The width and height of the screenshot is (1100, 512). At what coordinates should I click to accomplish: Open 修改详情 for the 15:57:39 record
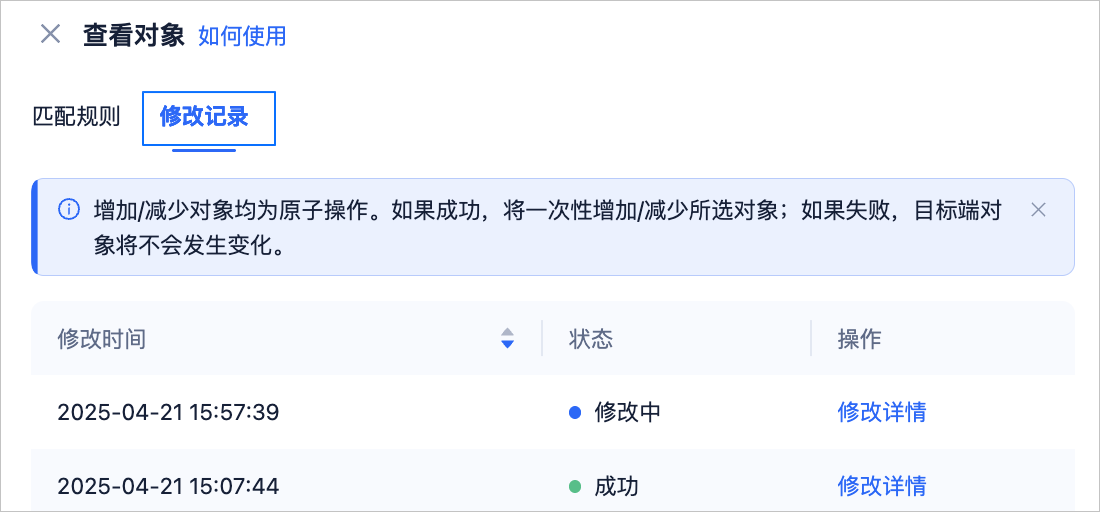pyautogui.click(x=882, y=412)
